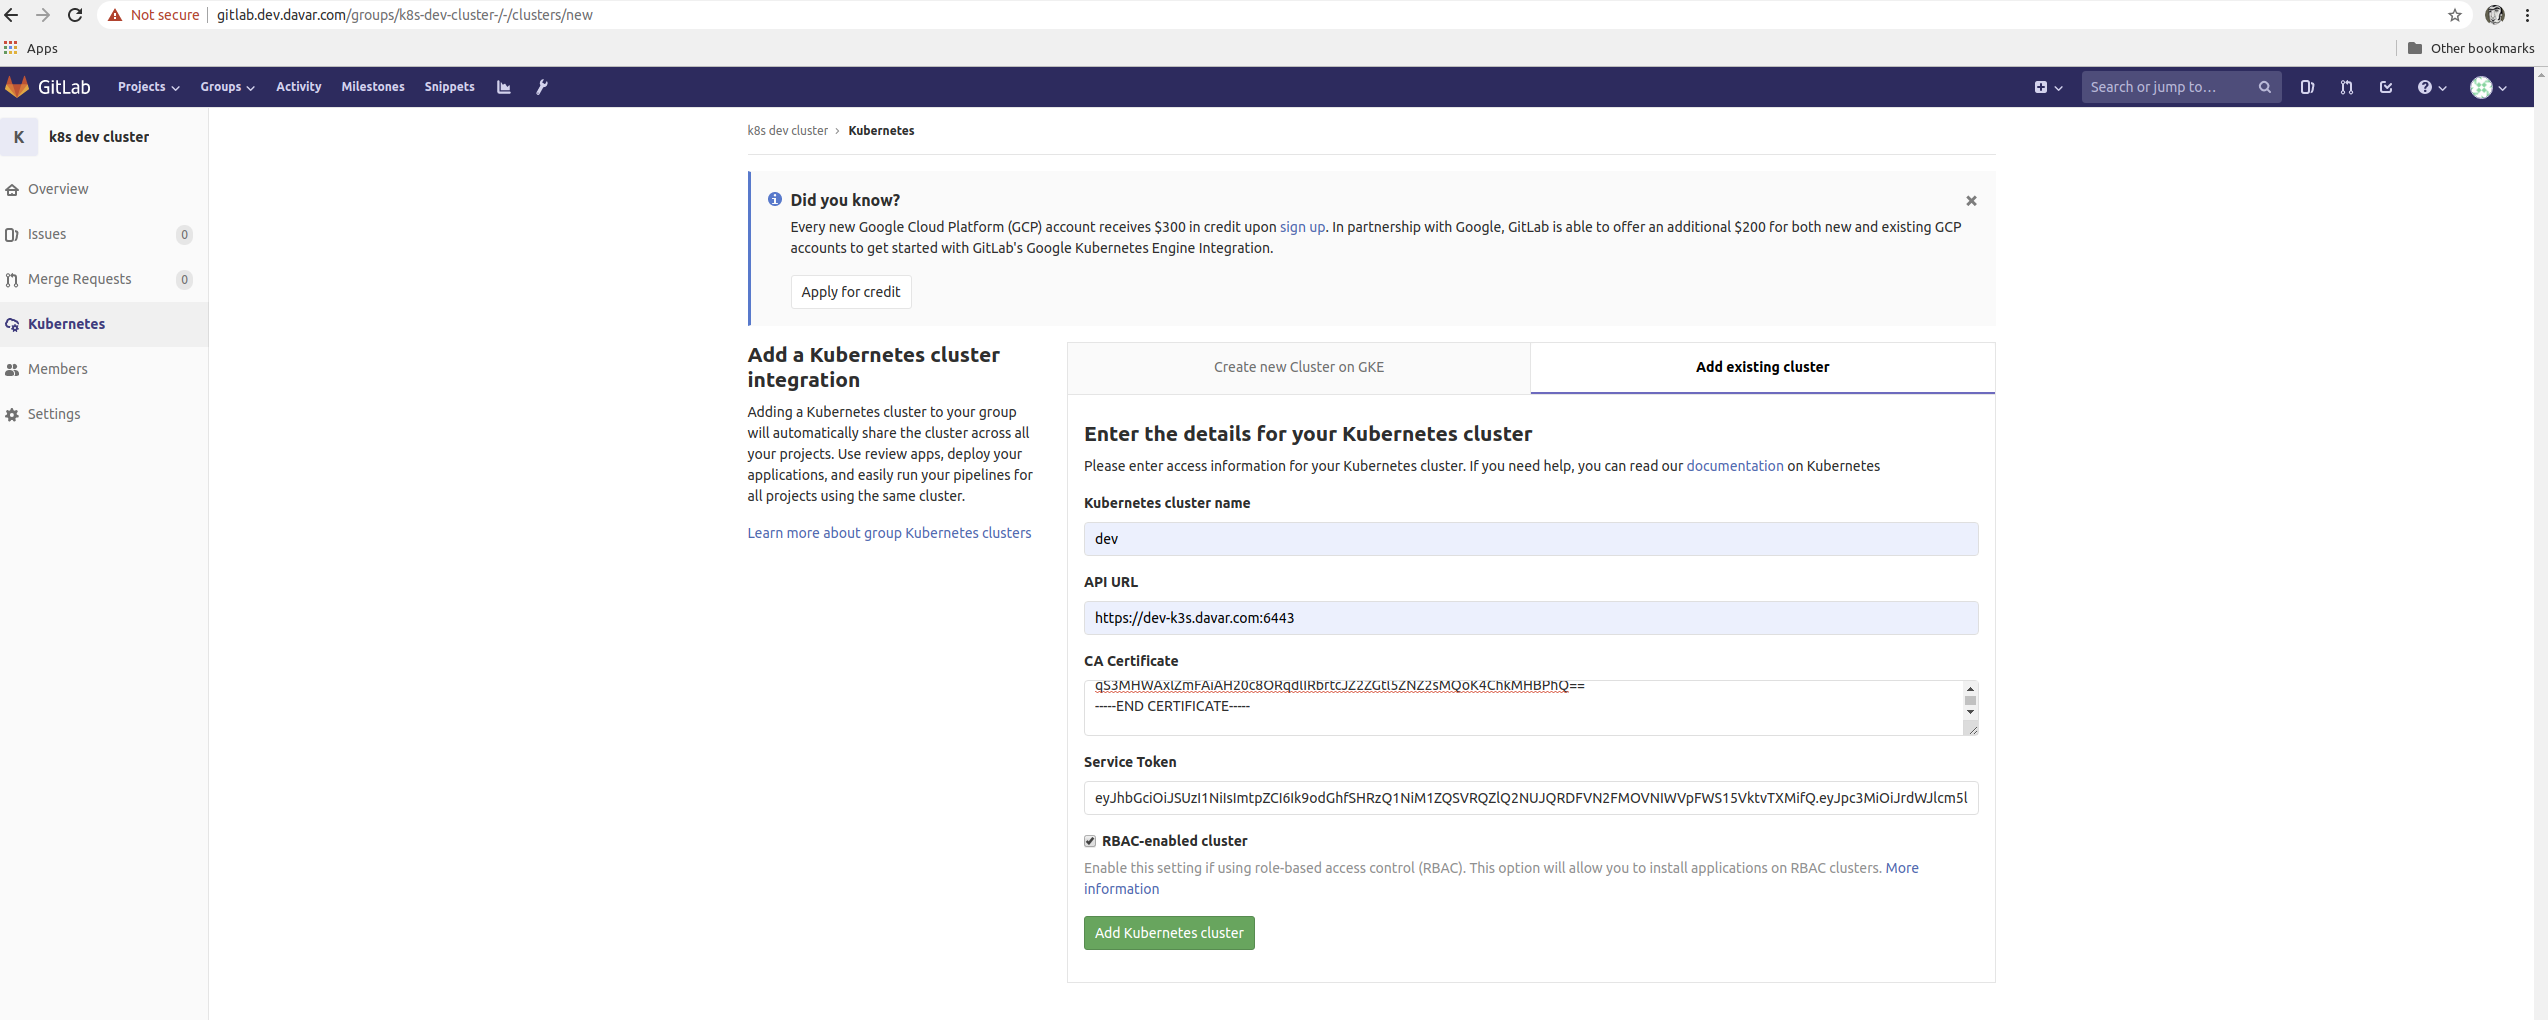Screen dimensions: 2548x1020
Task: Switch to Create new Cluster on GKE tab
Action: [1299, 367]
